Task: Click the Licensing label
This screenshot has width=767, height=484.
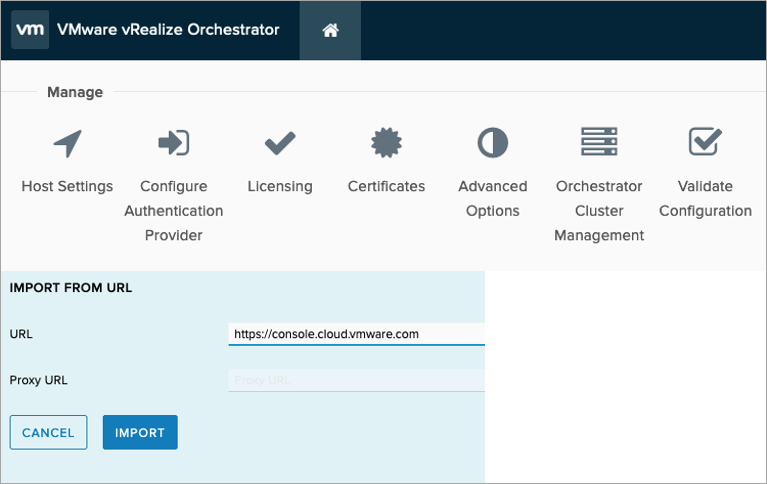Action: click(280, 186)
